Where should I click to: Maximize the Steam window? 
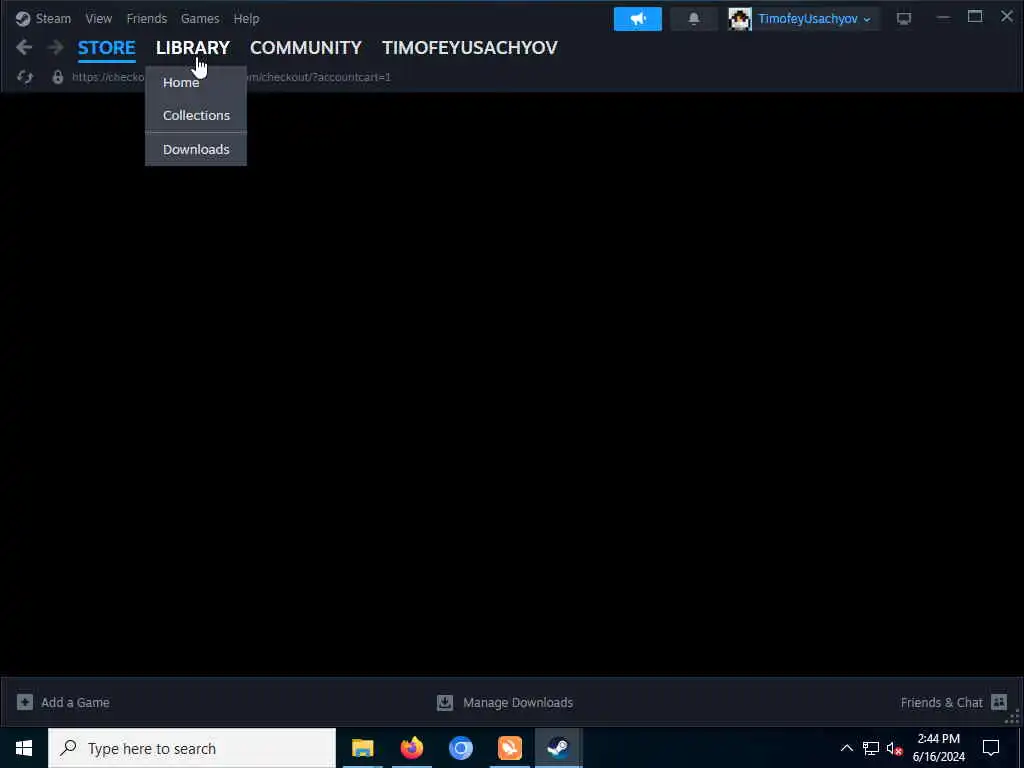(x=975, y=18)
